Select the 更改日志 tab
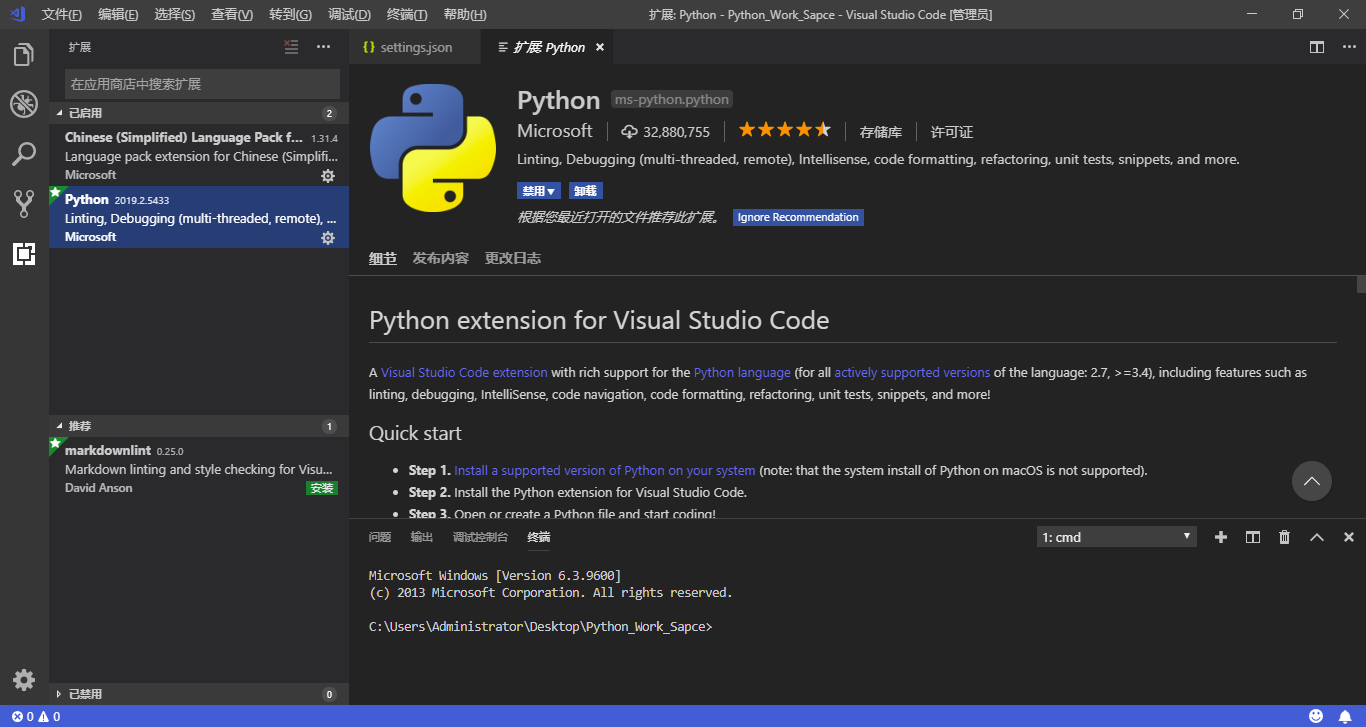Image resolution: width=1366 pixels, height=727 pixels. click(x=513, y=258)
